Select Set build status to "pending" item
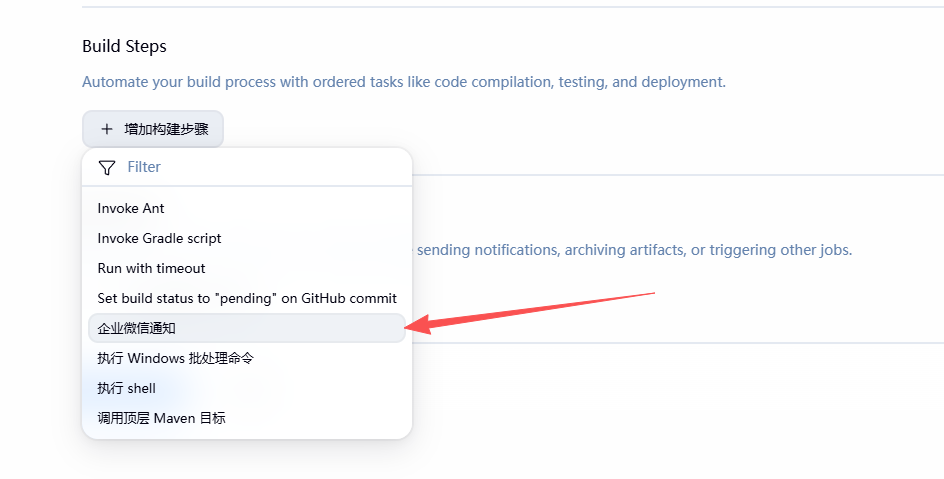This screenshot has height=479, width=944. click(x=247, y=298)
